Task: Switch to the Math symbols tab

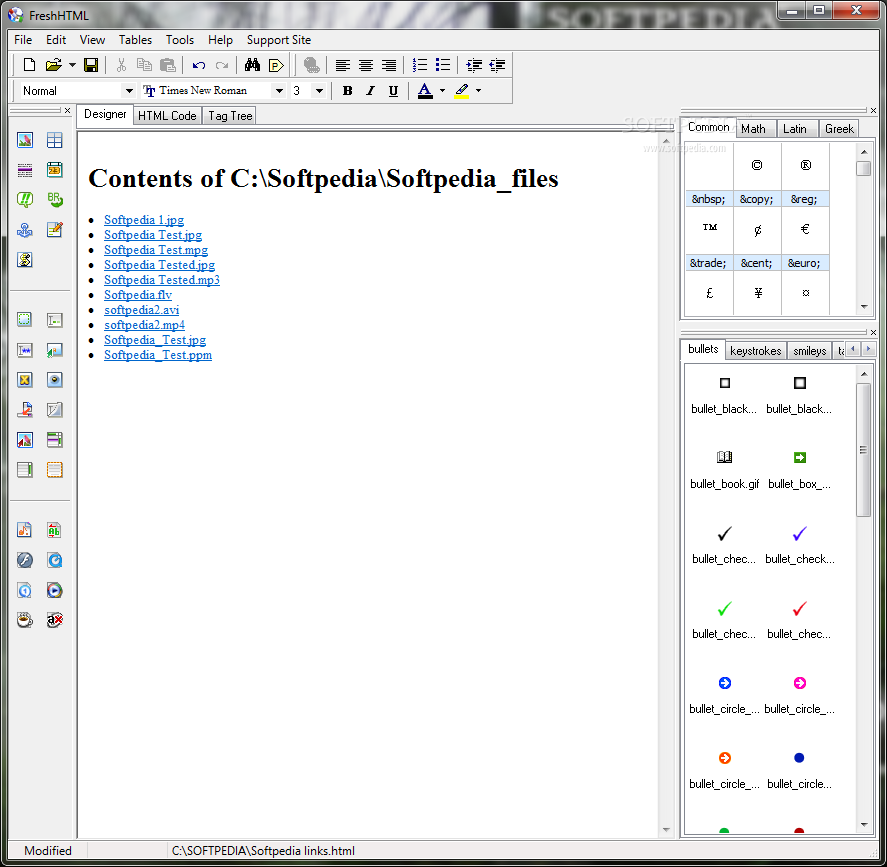Action: 753,129
